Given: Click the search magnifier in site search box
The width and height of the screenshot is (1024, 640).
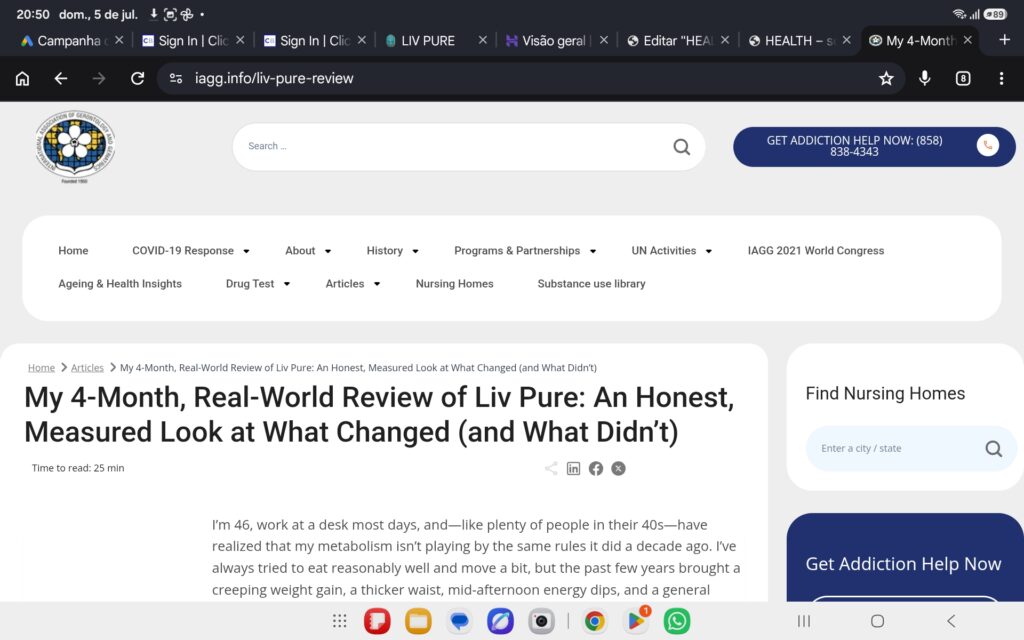Looking at the screenshot, I should [x=682, y=147].
